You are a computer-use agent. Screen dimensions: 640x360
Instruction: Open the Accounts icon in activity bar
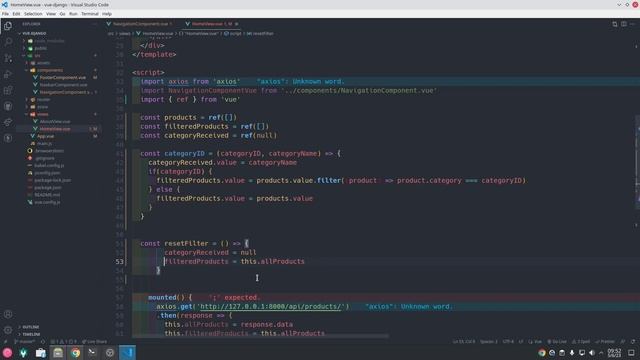click(x=8, y=314)
